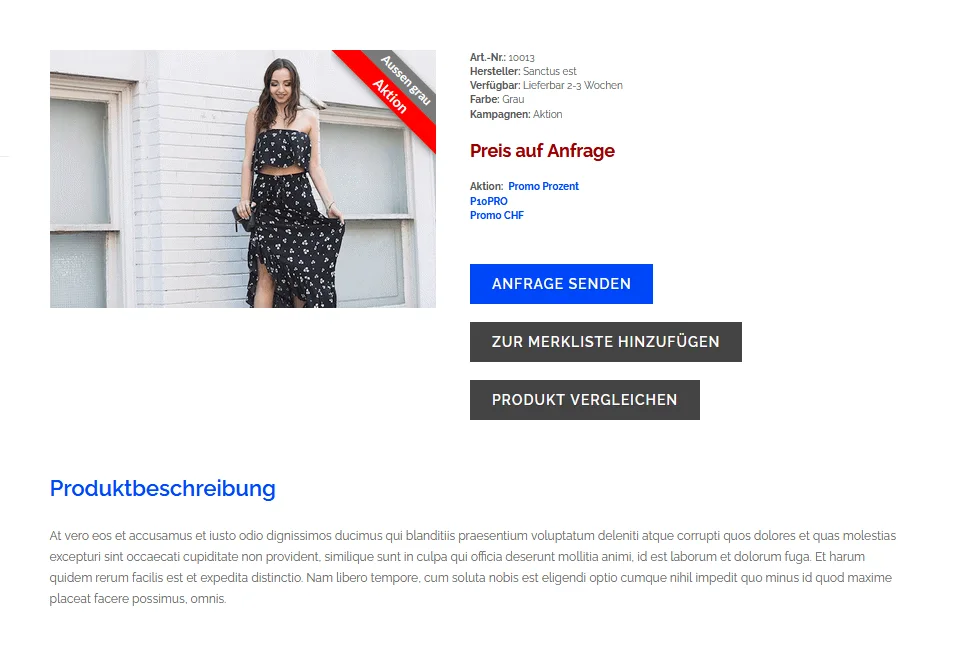
Task: Open the product photo of the dress
Action: coord(242,179)
